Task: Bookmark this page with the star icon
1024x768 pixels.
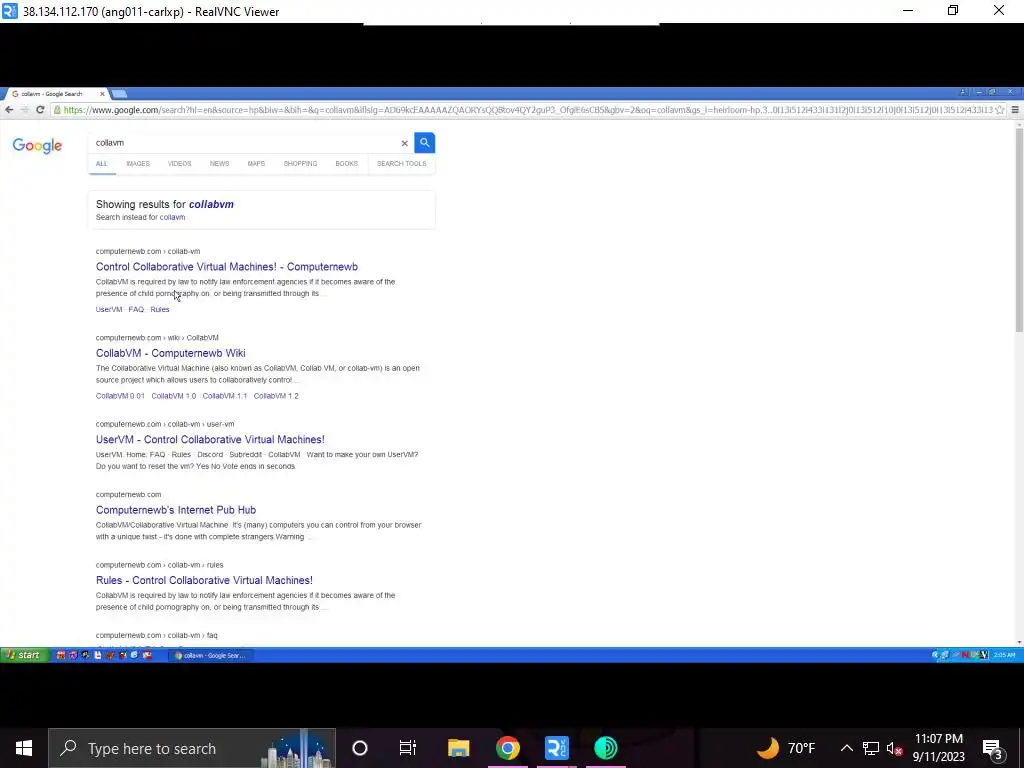Action: tap(999, 110)
